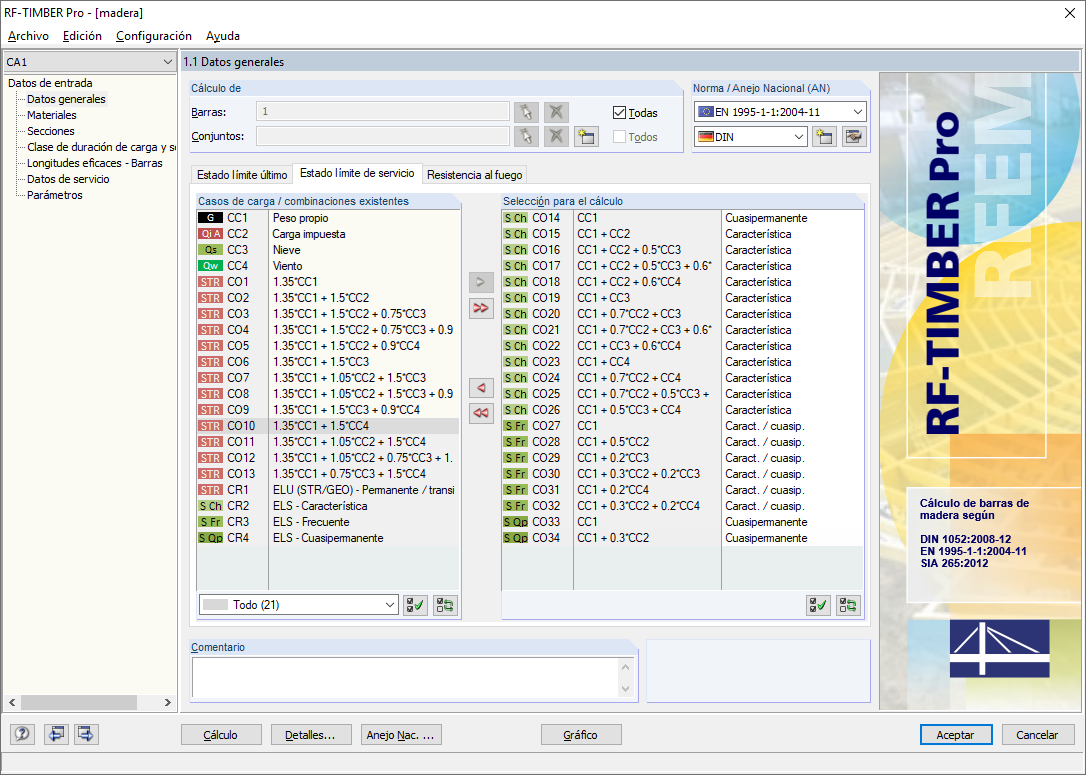1086x775 pixels.
Task: Open Datos de servicio tree item
Action: (68, 179)
